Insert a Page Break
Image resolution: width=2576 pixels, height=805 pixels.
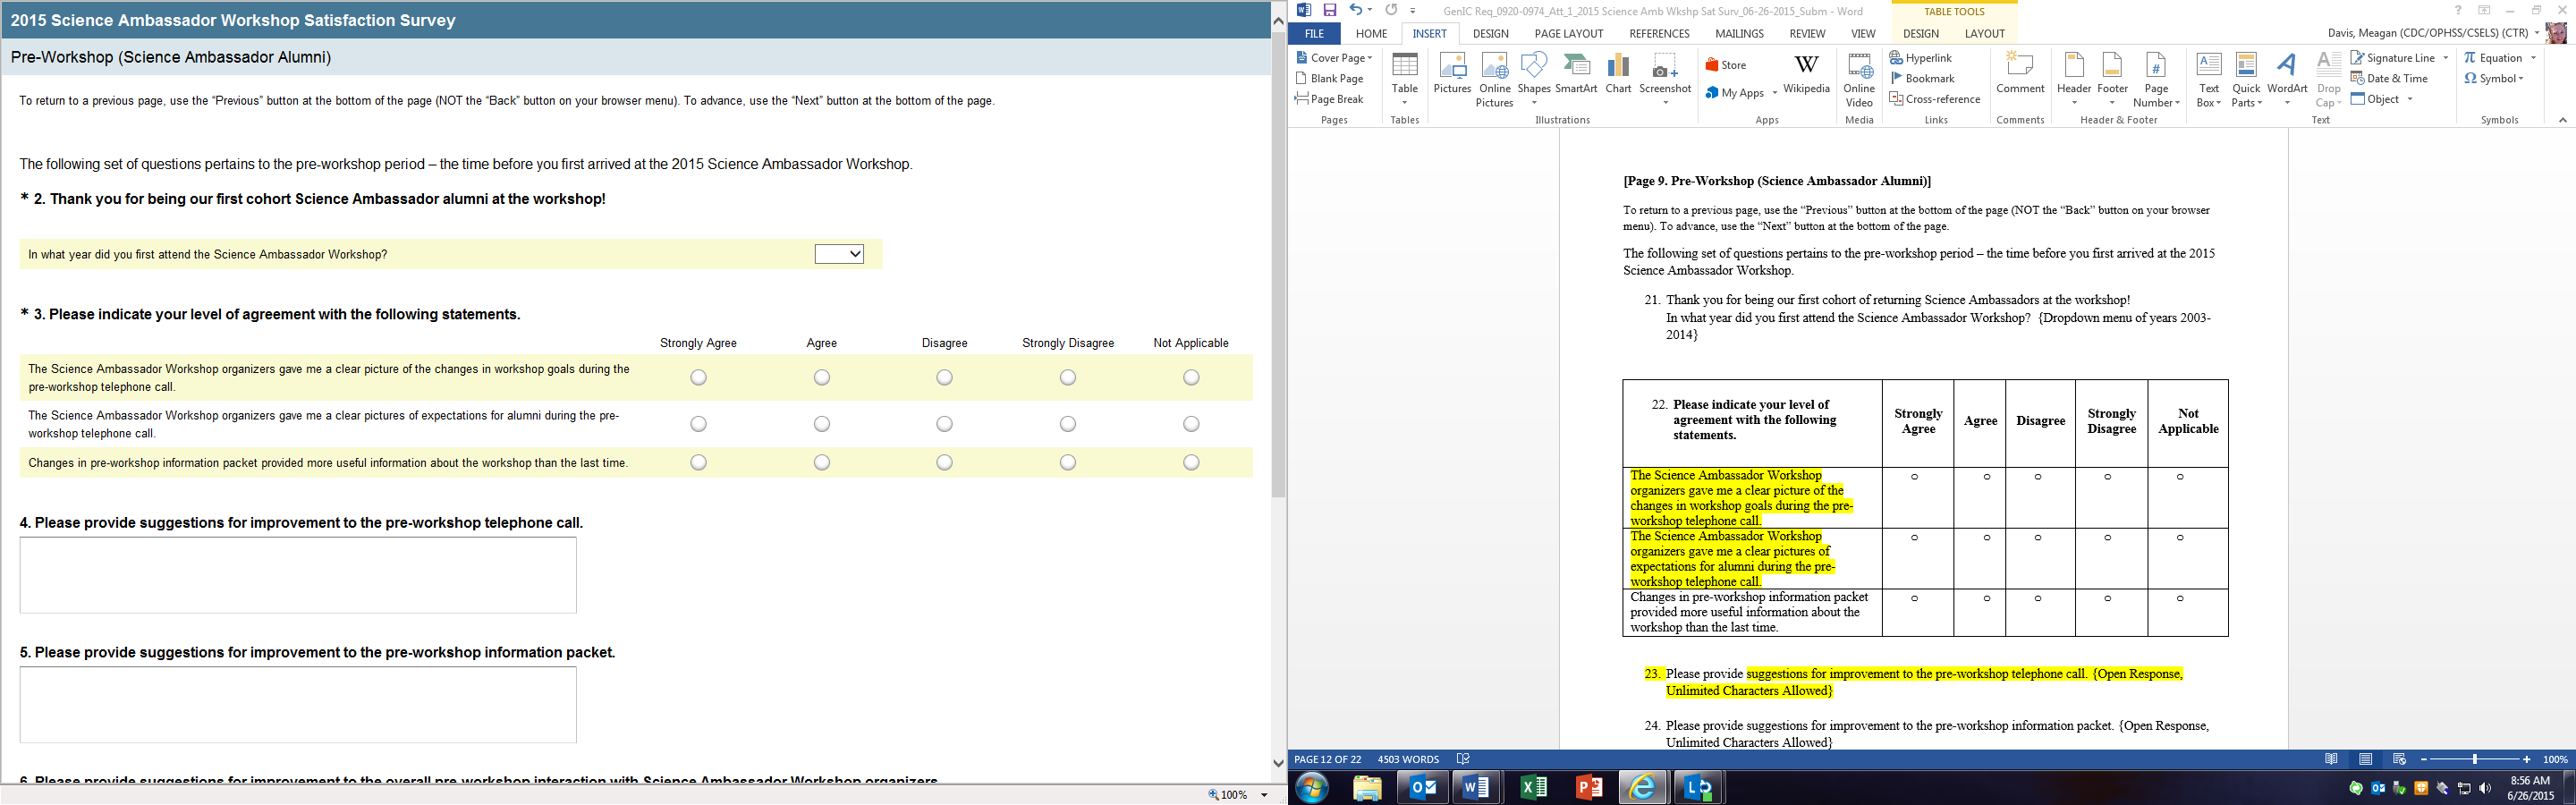click(x=1329, y=99)
